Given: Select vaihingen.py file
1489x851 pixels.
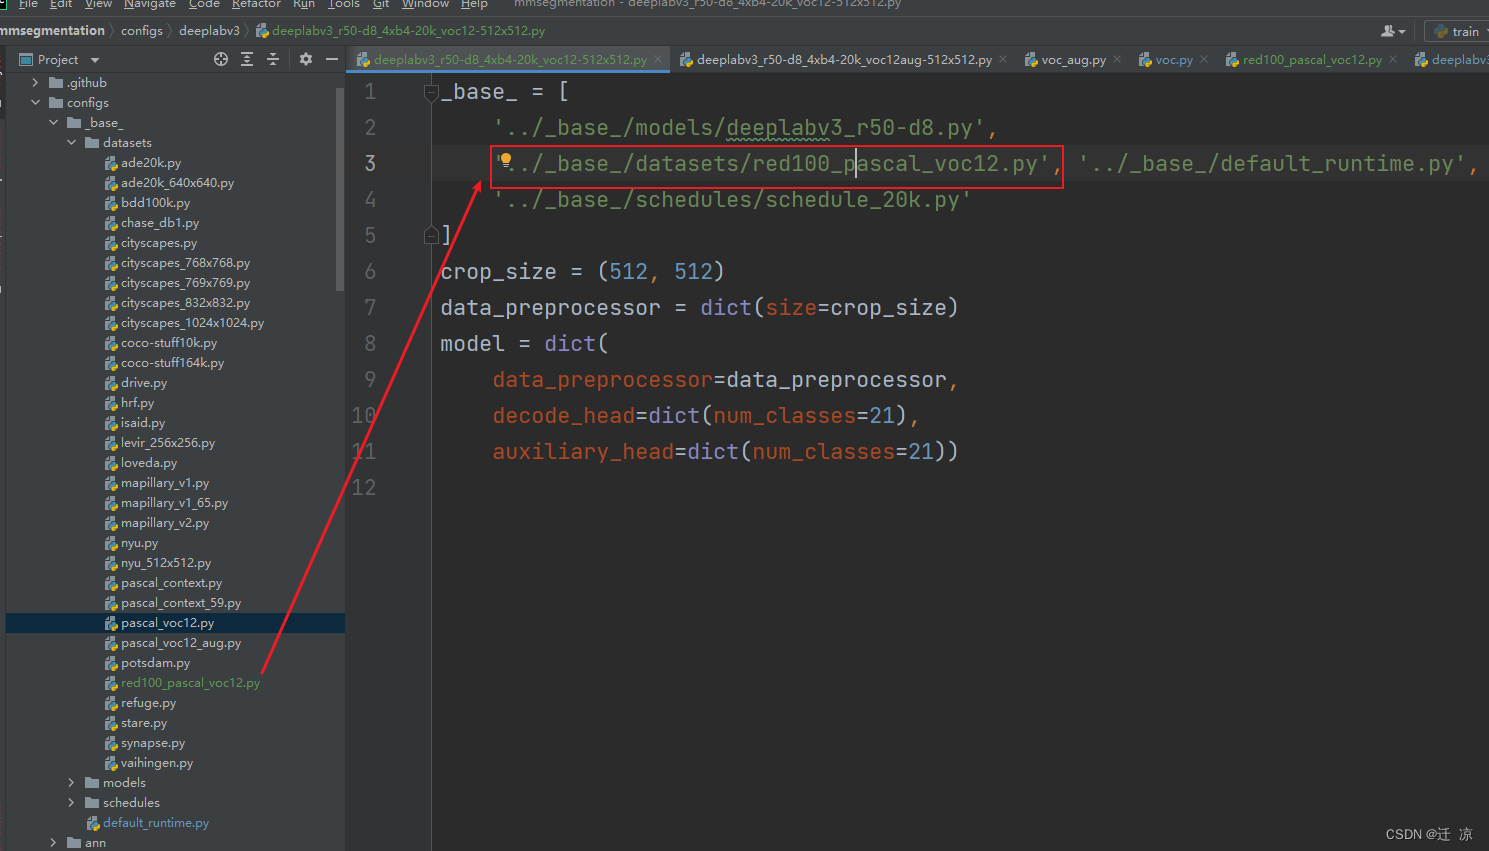Looking at the screenshot, I should pos(157,763).
